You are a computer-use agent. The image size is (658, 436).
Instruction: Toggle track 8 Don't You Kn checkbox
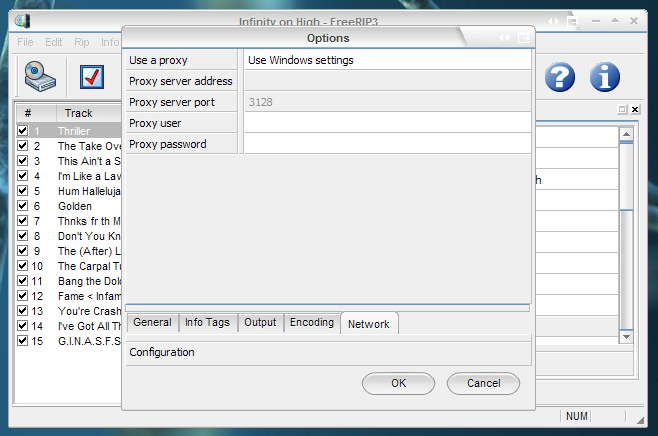click(x=23, y=235)
